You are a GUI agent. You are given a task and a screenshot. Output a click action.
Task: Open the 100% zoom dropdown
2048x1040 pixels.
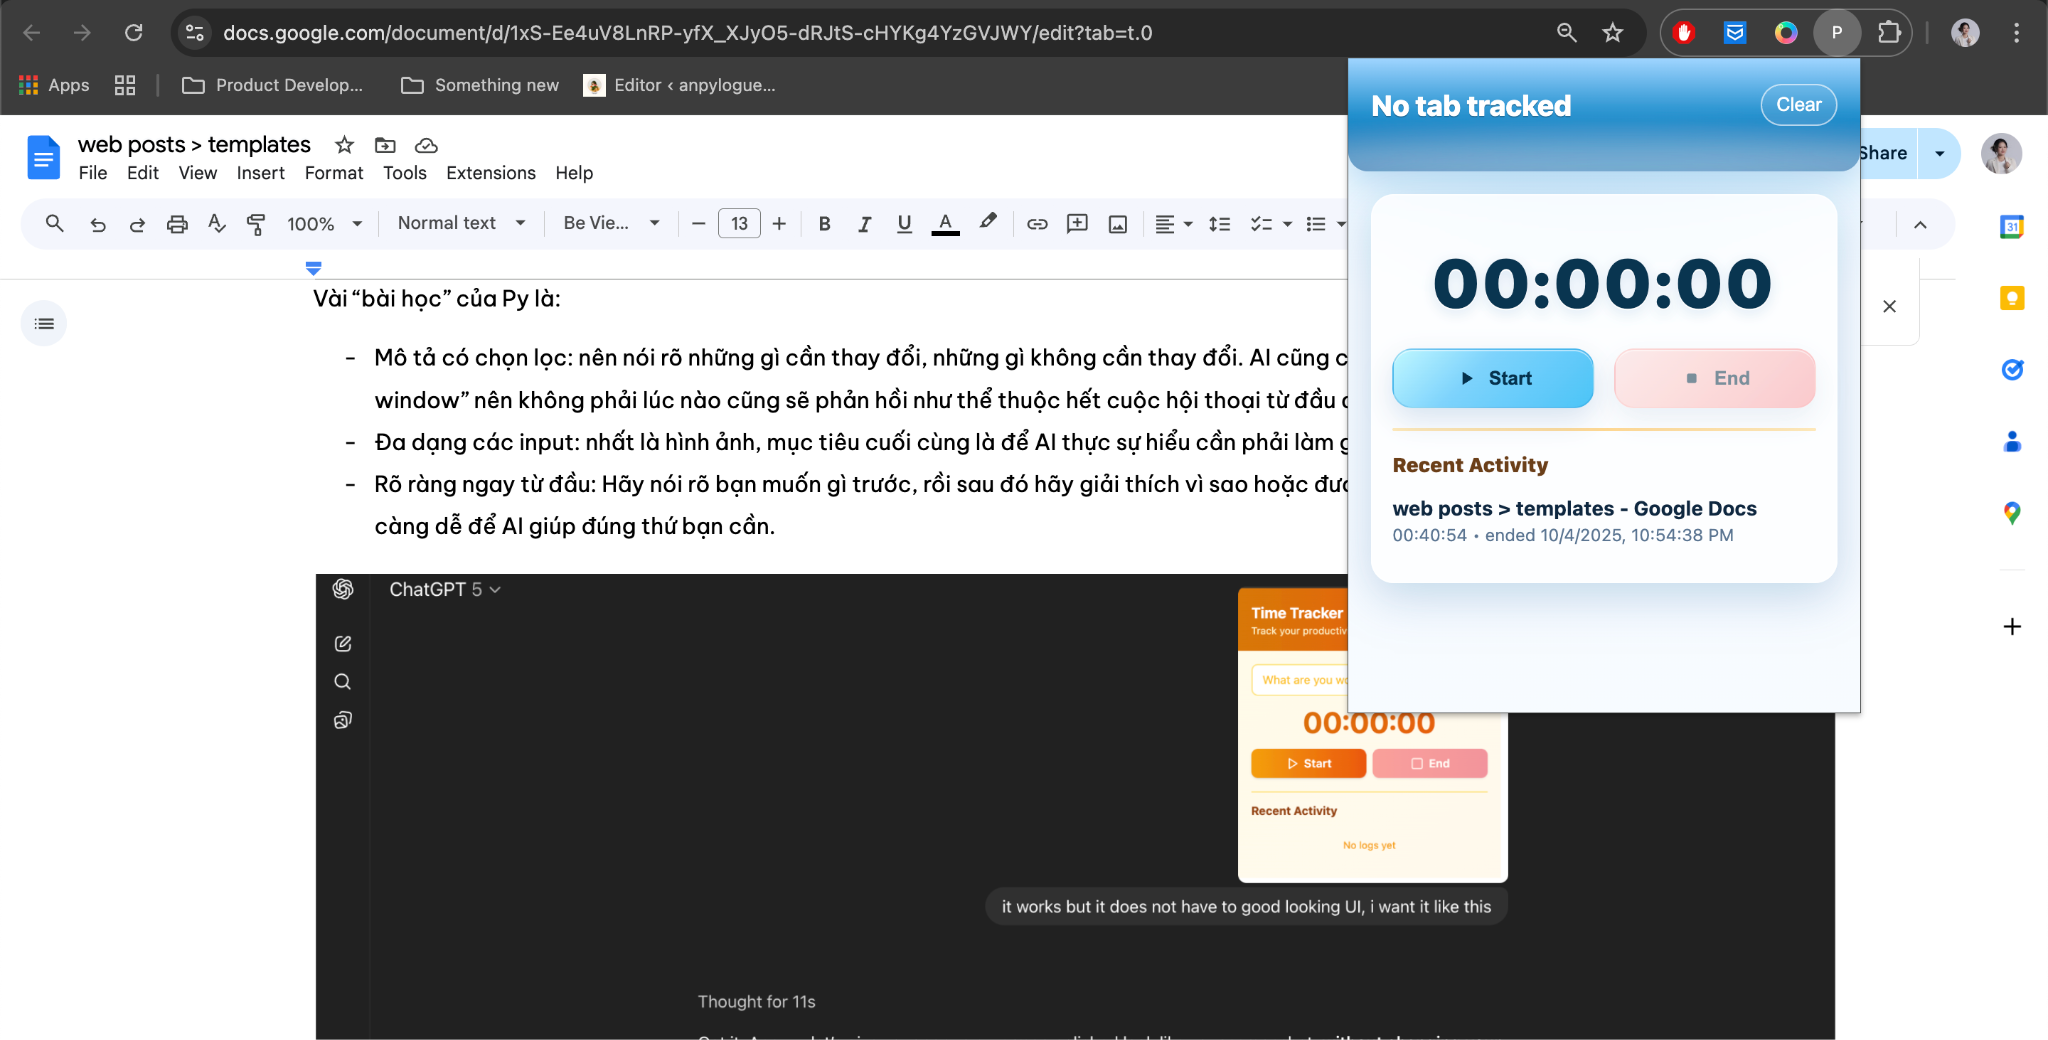324,224
